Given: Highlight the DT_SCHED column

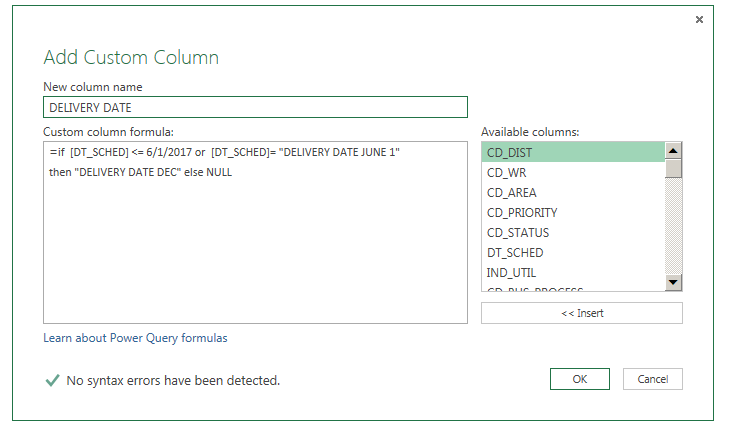Looking at the screenshot, I should [x=573, y=253].
